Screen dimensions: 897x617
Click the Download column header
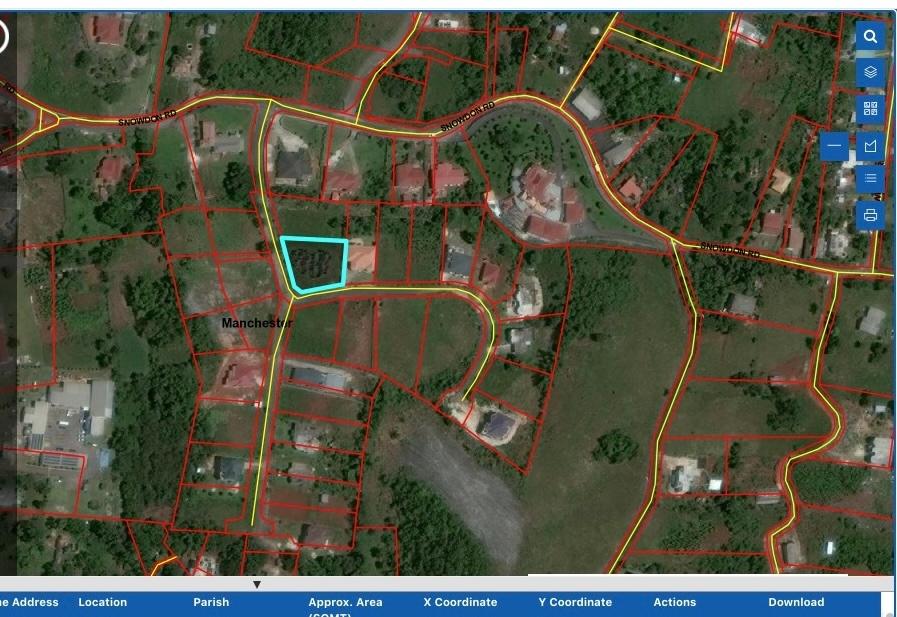click(x=796, y=602)
